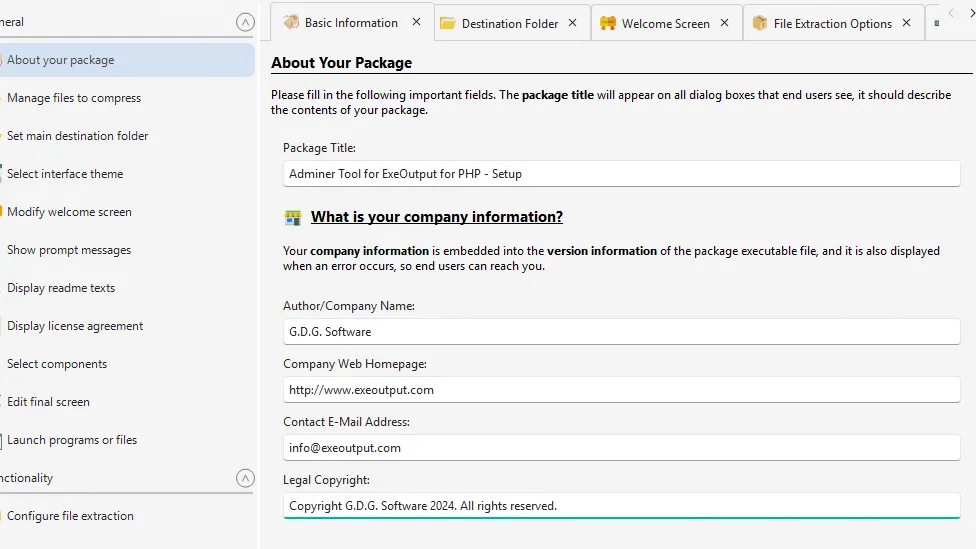The image size is (976, 549).
Task: Focus the Author/Company Name field
Action: [621, 332]
